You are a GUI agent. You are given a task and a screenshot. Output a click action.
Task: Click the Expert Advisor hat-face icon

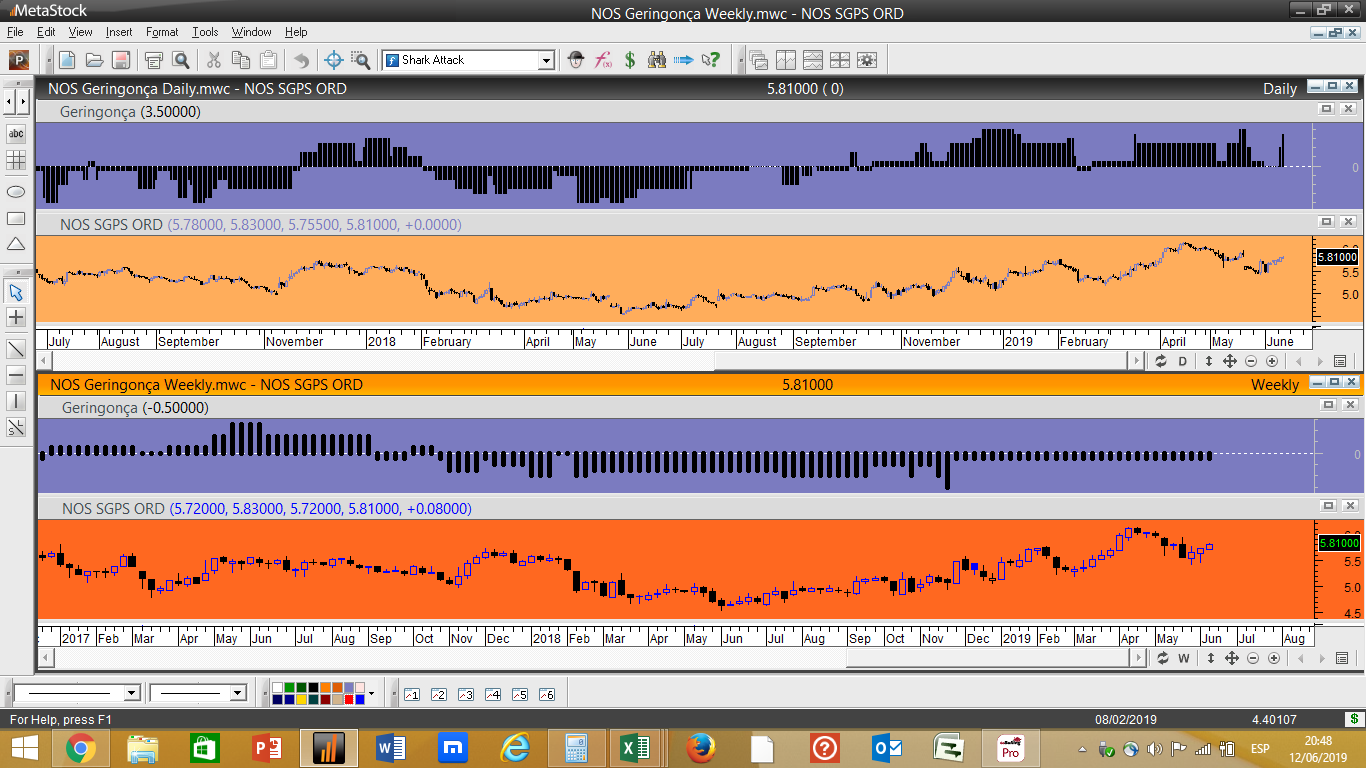pyautogui.click(x=576, y=60)
